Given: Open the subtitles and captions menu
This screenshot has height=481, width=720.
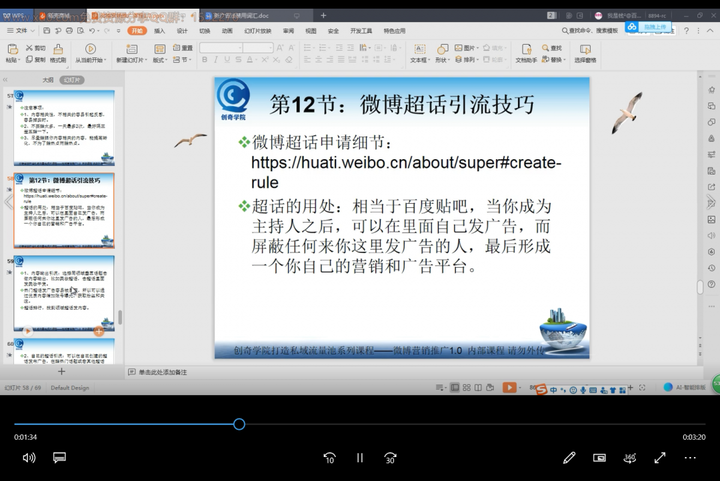Looking at the screenshot, I should click(x=59, y=457).
